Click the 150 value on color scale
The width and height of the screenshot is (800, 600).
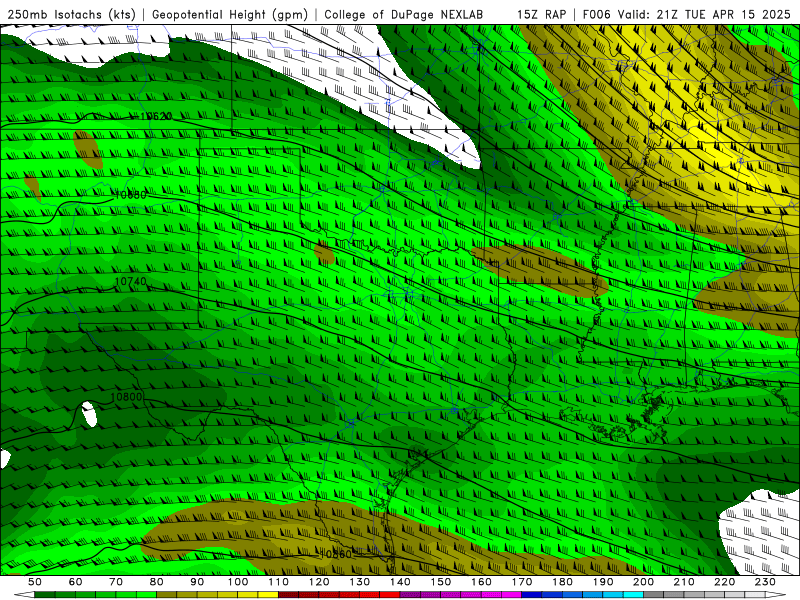pos(441,582)
